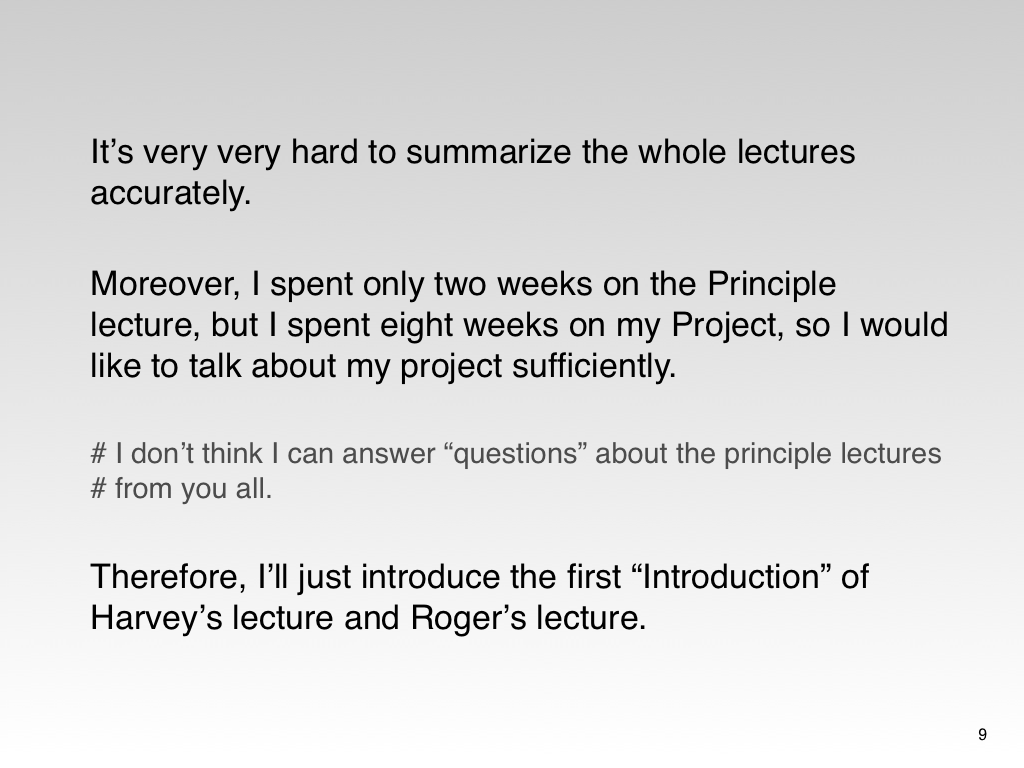Click the gray line starting "# I don't think"

515,454
